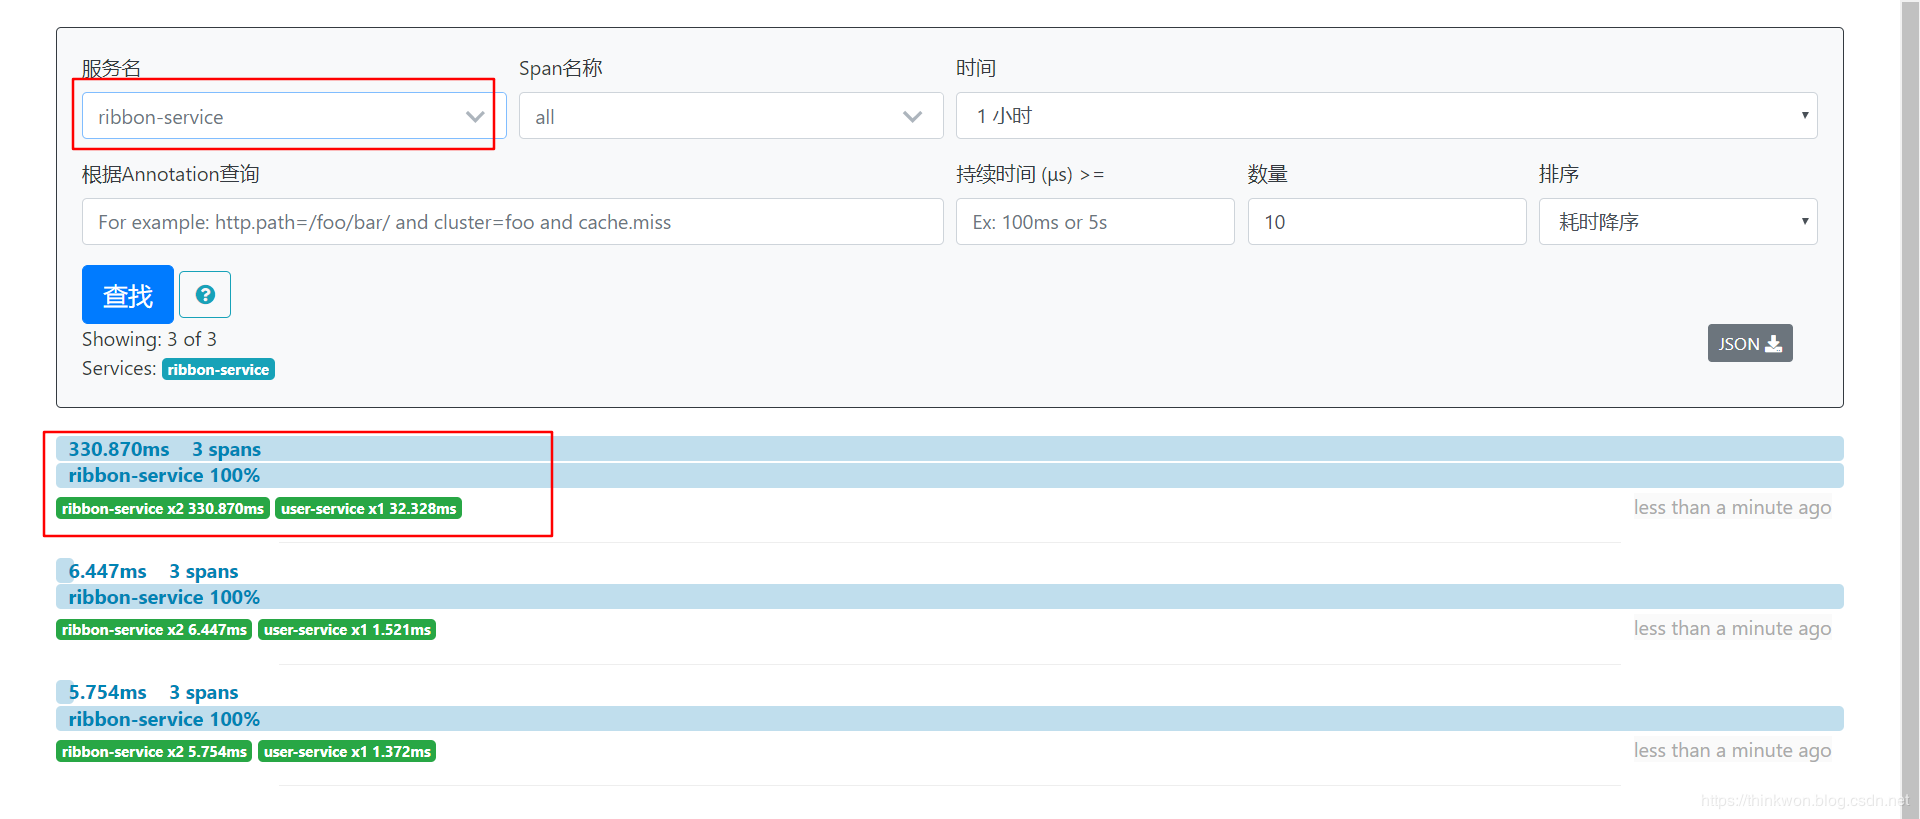The height and width of the screenshot is (819, 1920).
Task: Click the 数量 limit field showing 10
Action: click(x=1386, y=222)
